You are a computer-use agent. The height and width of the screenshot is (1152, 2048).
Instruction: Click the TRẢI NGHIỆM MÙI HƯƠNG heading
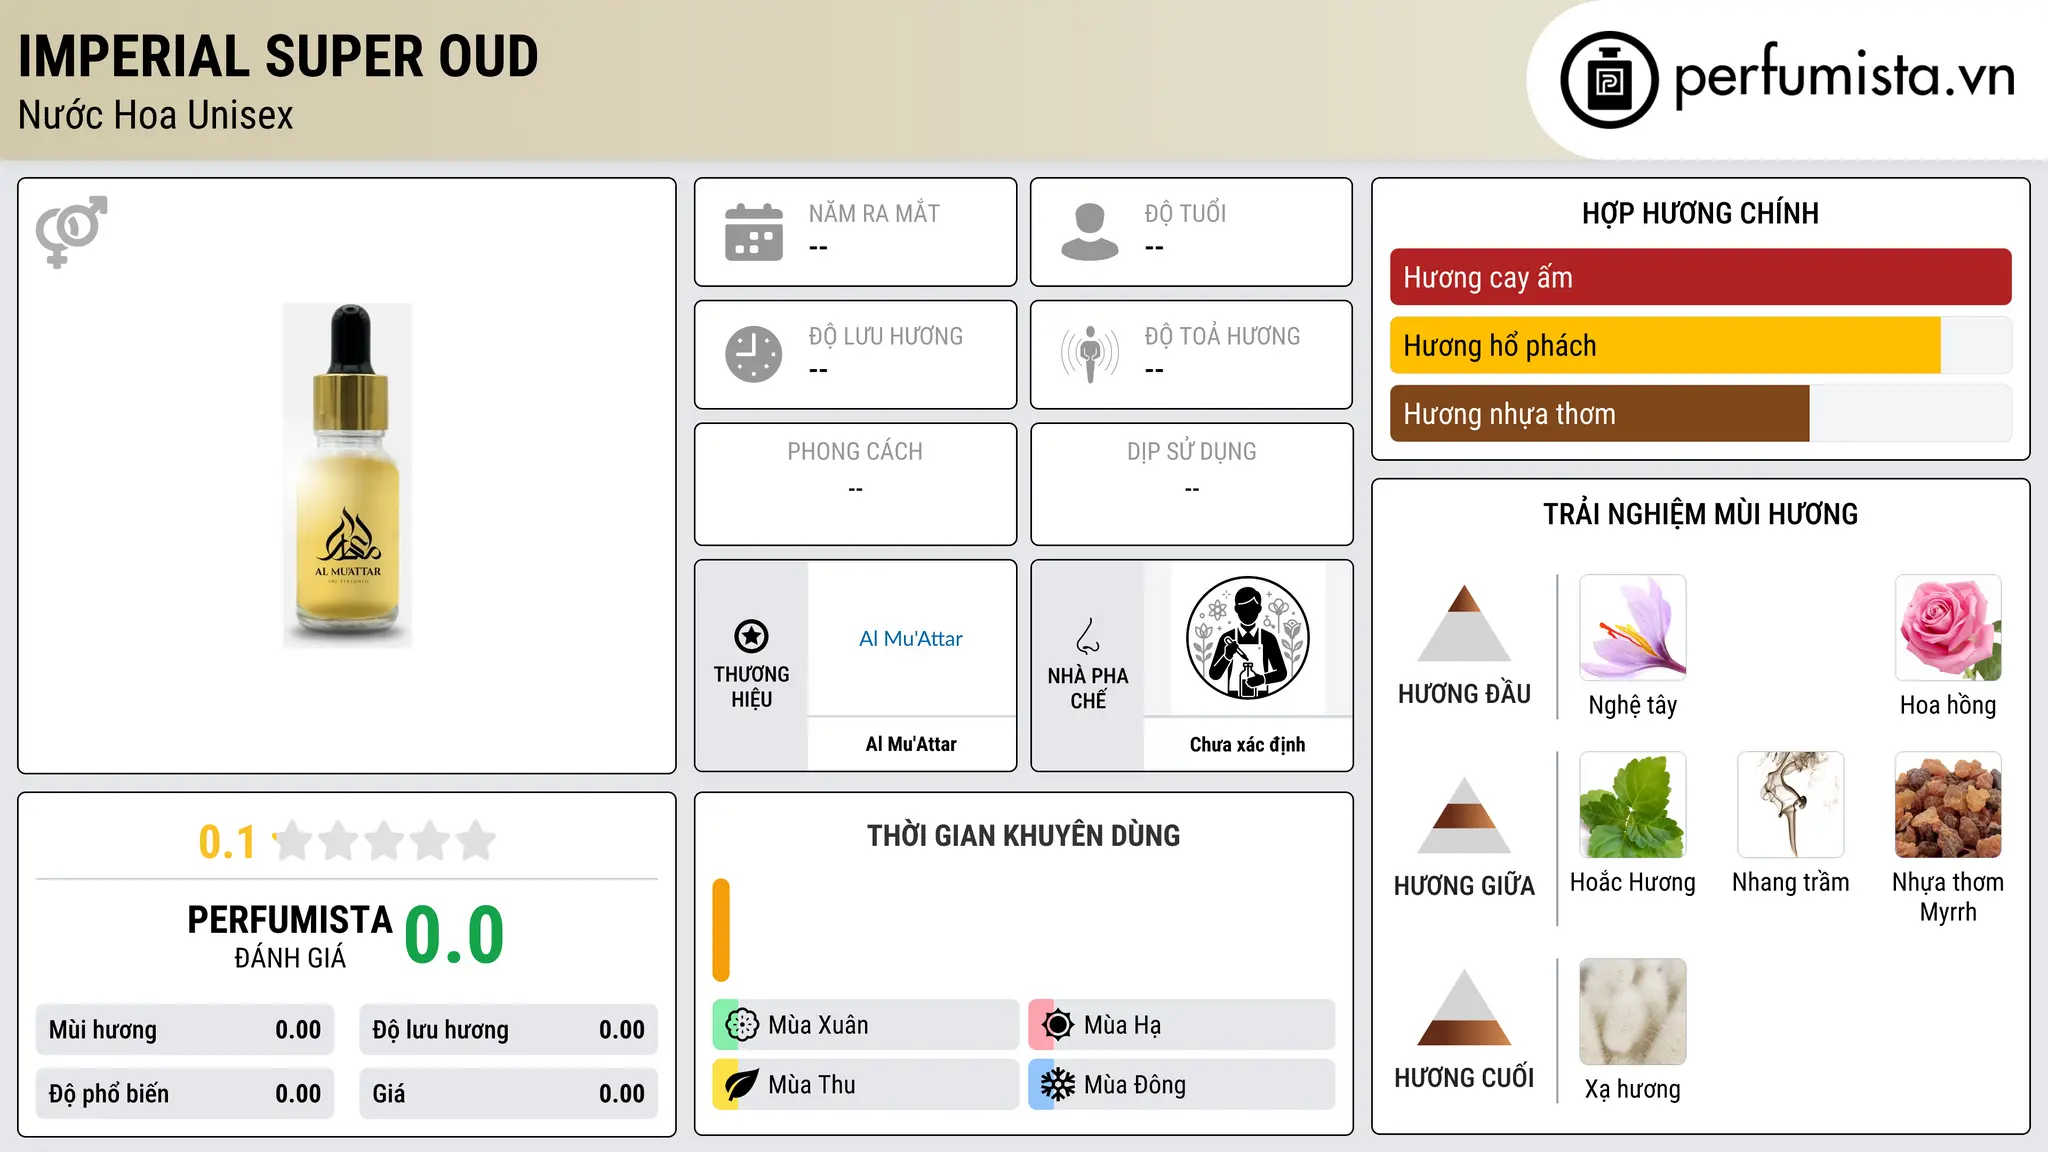(x=1701, y=514)
